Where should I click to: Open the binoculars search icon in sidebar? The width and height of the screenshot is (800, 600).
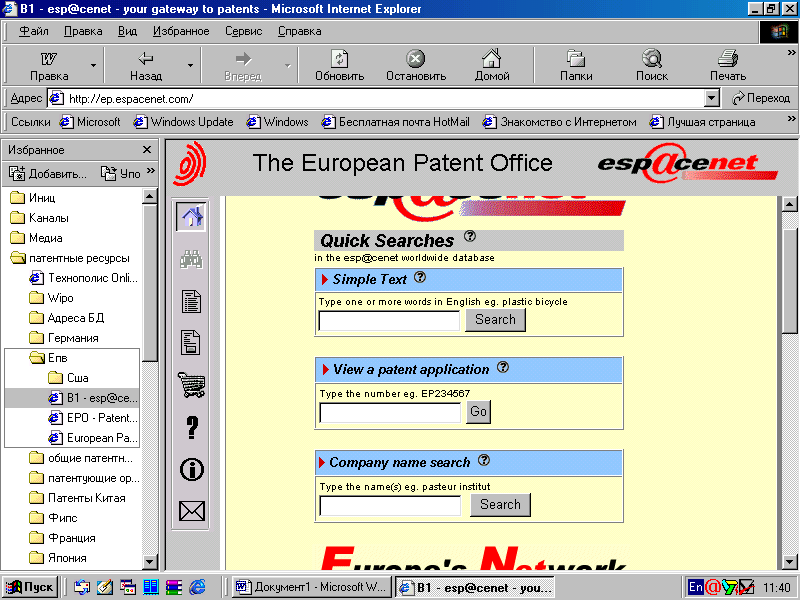tap(191, 260)
